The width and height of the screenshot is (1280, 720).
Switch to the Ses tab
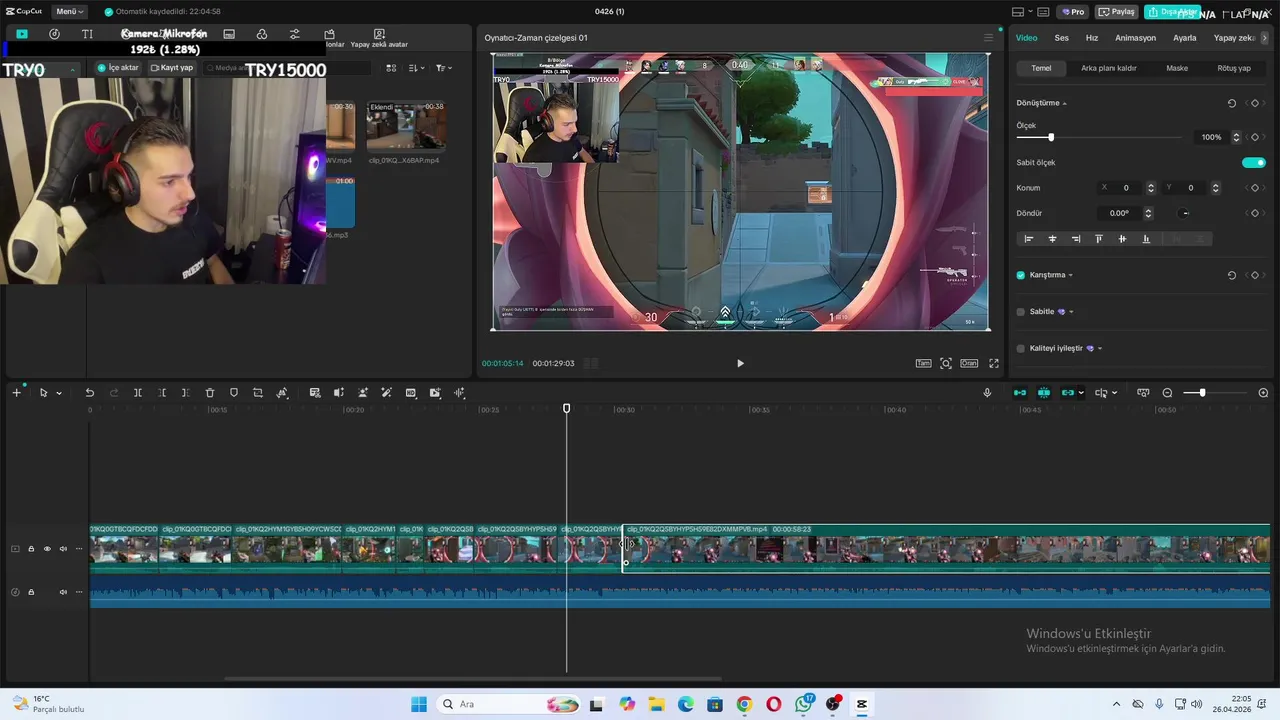click(1061, 38)
